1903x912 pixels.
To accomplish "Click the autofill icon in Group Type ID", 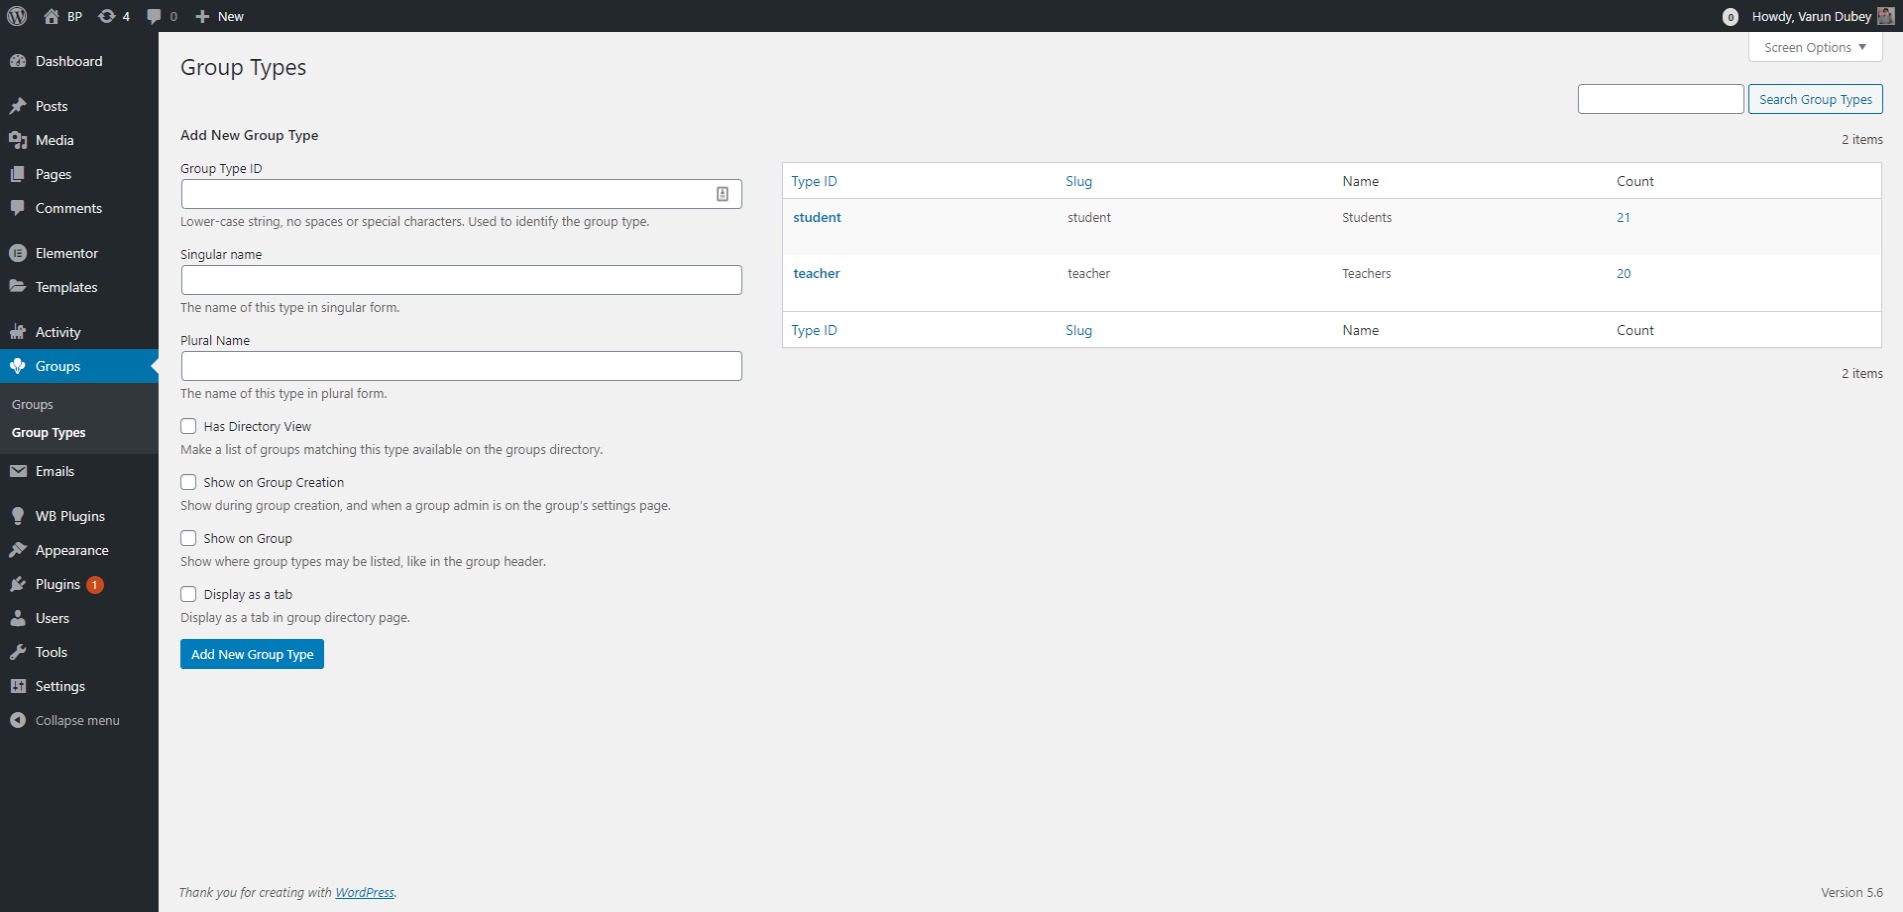I will [x=722, y=194].
